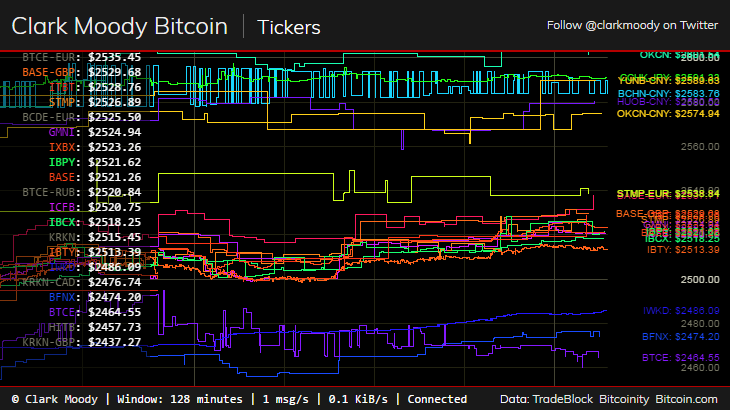The image size is (730, 410).
Task: Click the BTCE chart line label
Action: [x=681, y=357]
